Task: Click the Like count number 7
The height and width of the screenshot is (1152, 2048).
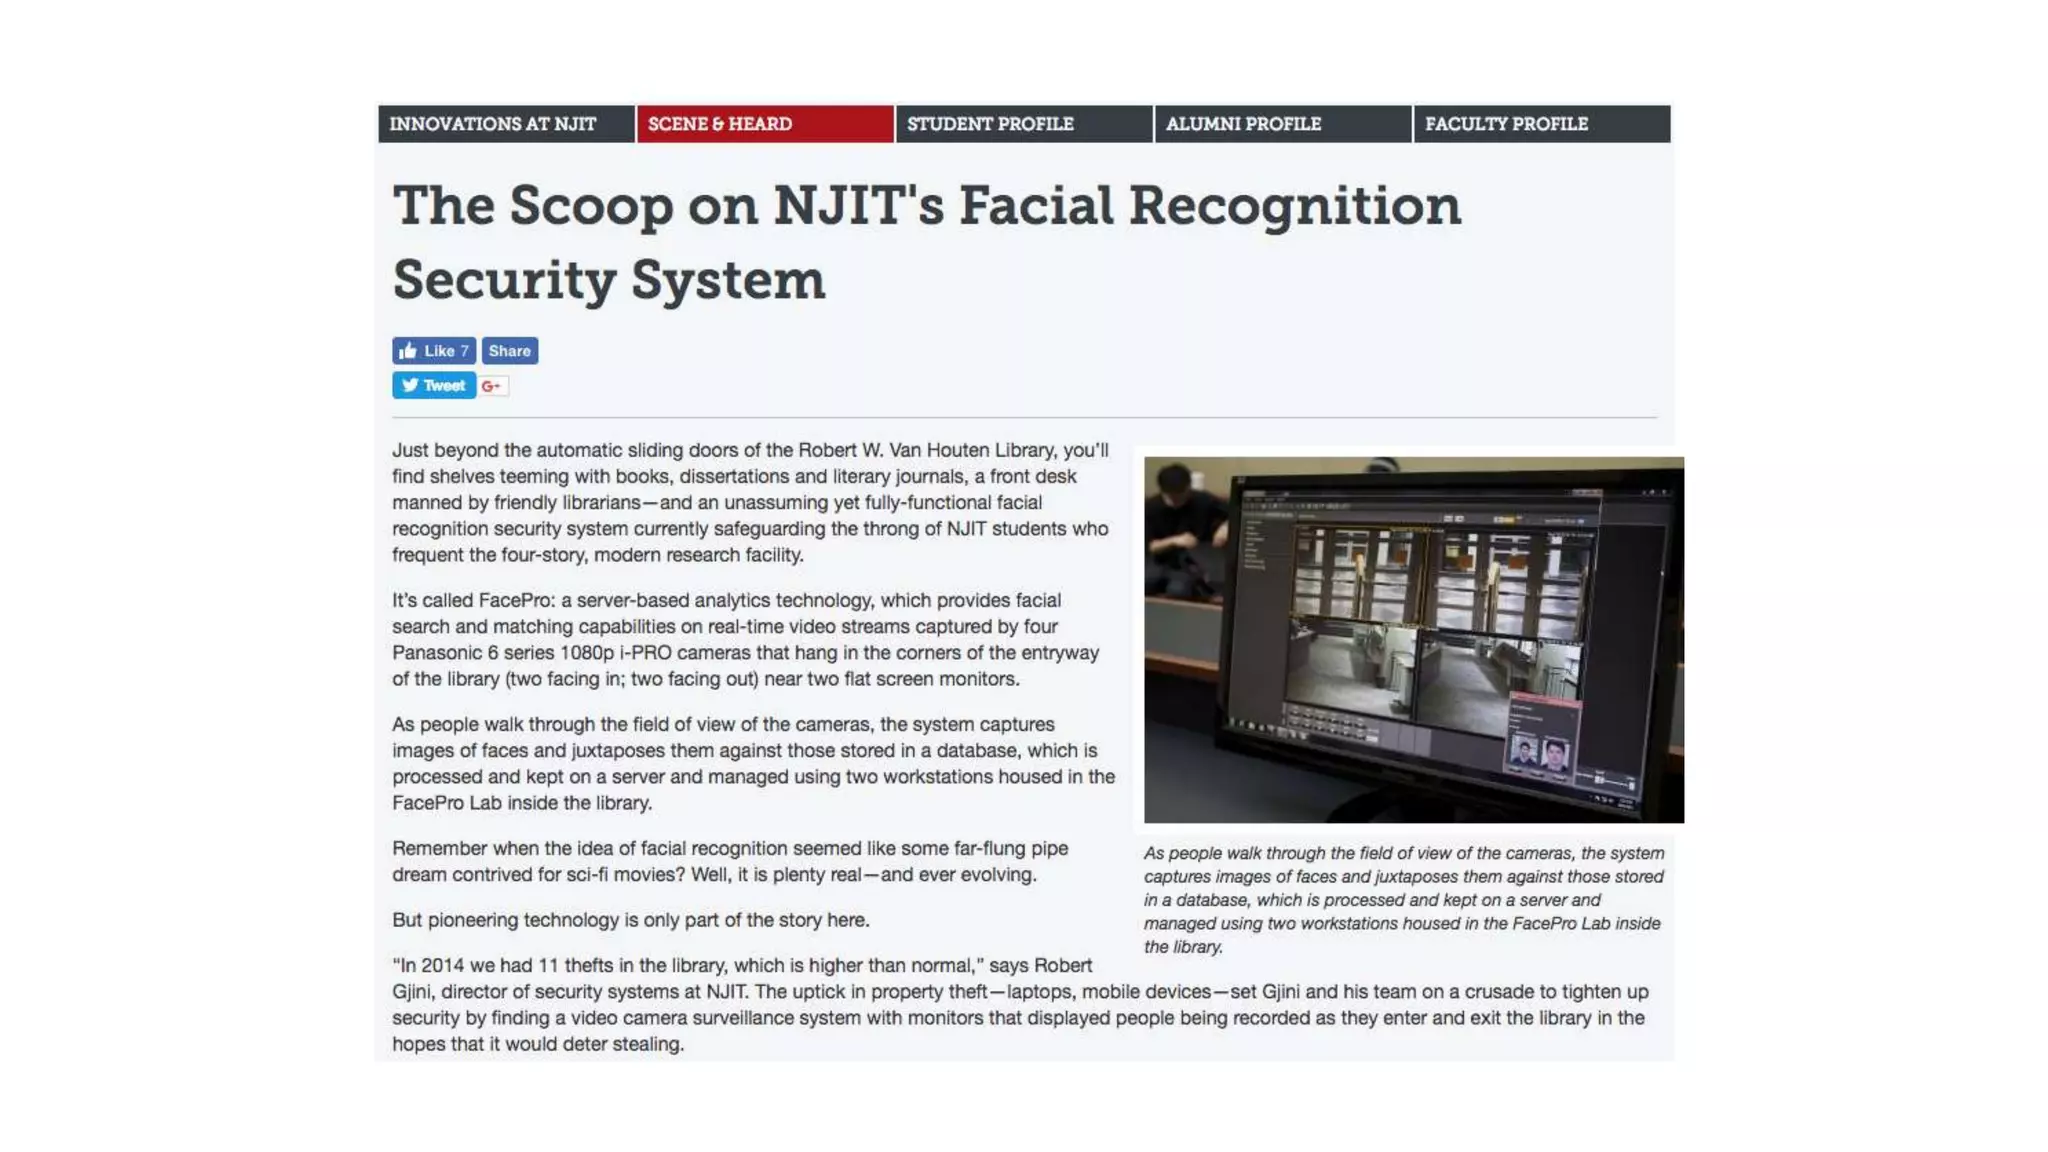Action: click(x=464, y=351)
